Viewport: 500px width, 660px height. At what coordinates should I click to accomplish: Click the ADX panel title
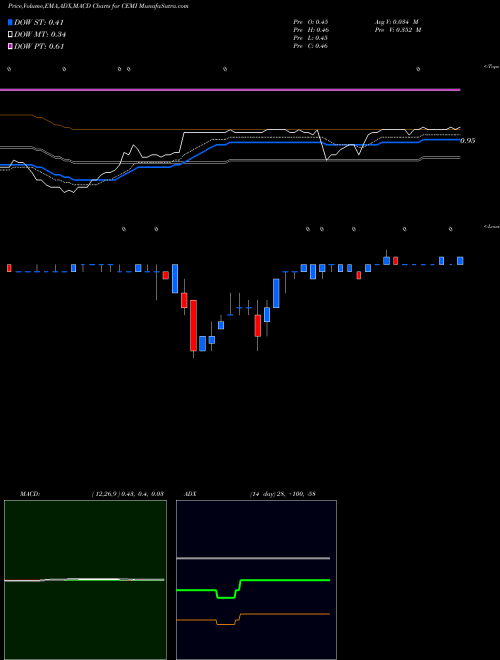pyautogui.click(x=190, y=494)
